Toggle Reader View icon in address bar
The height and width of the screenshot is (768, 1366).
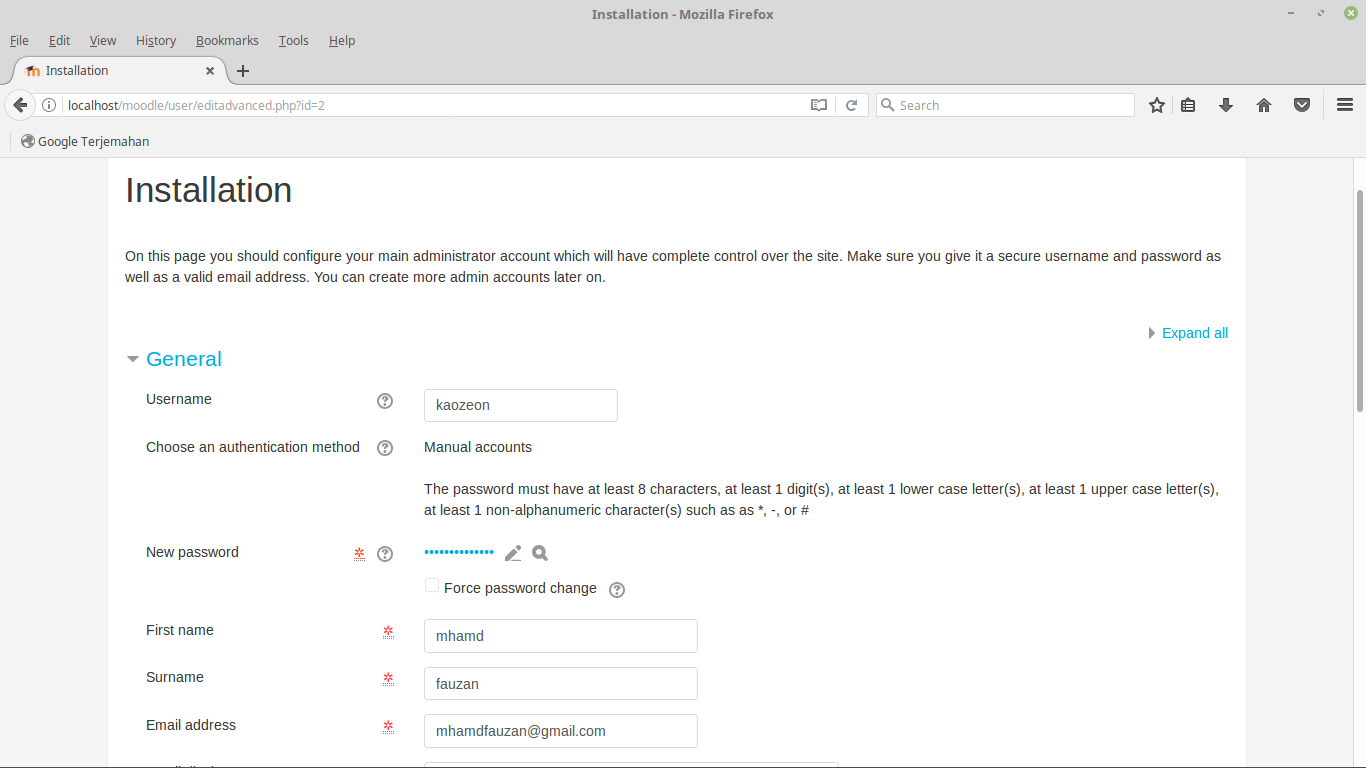click(x=819, y=105)
